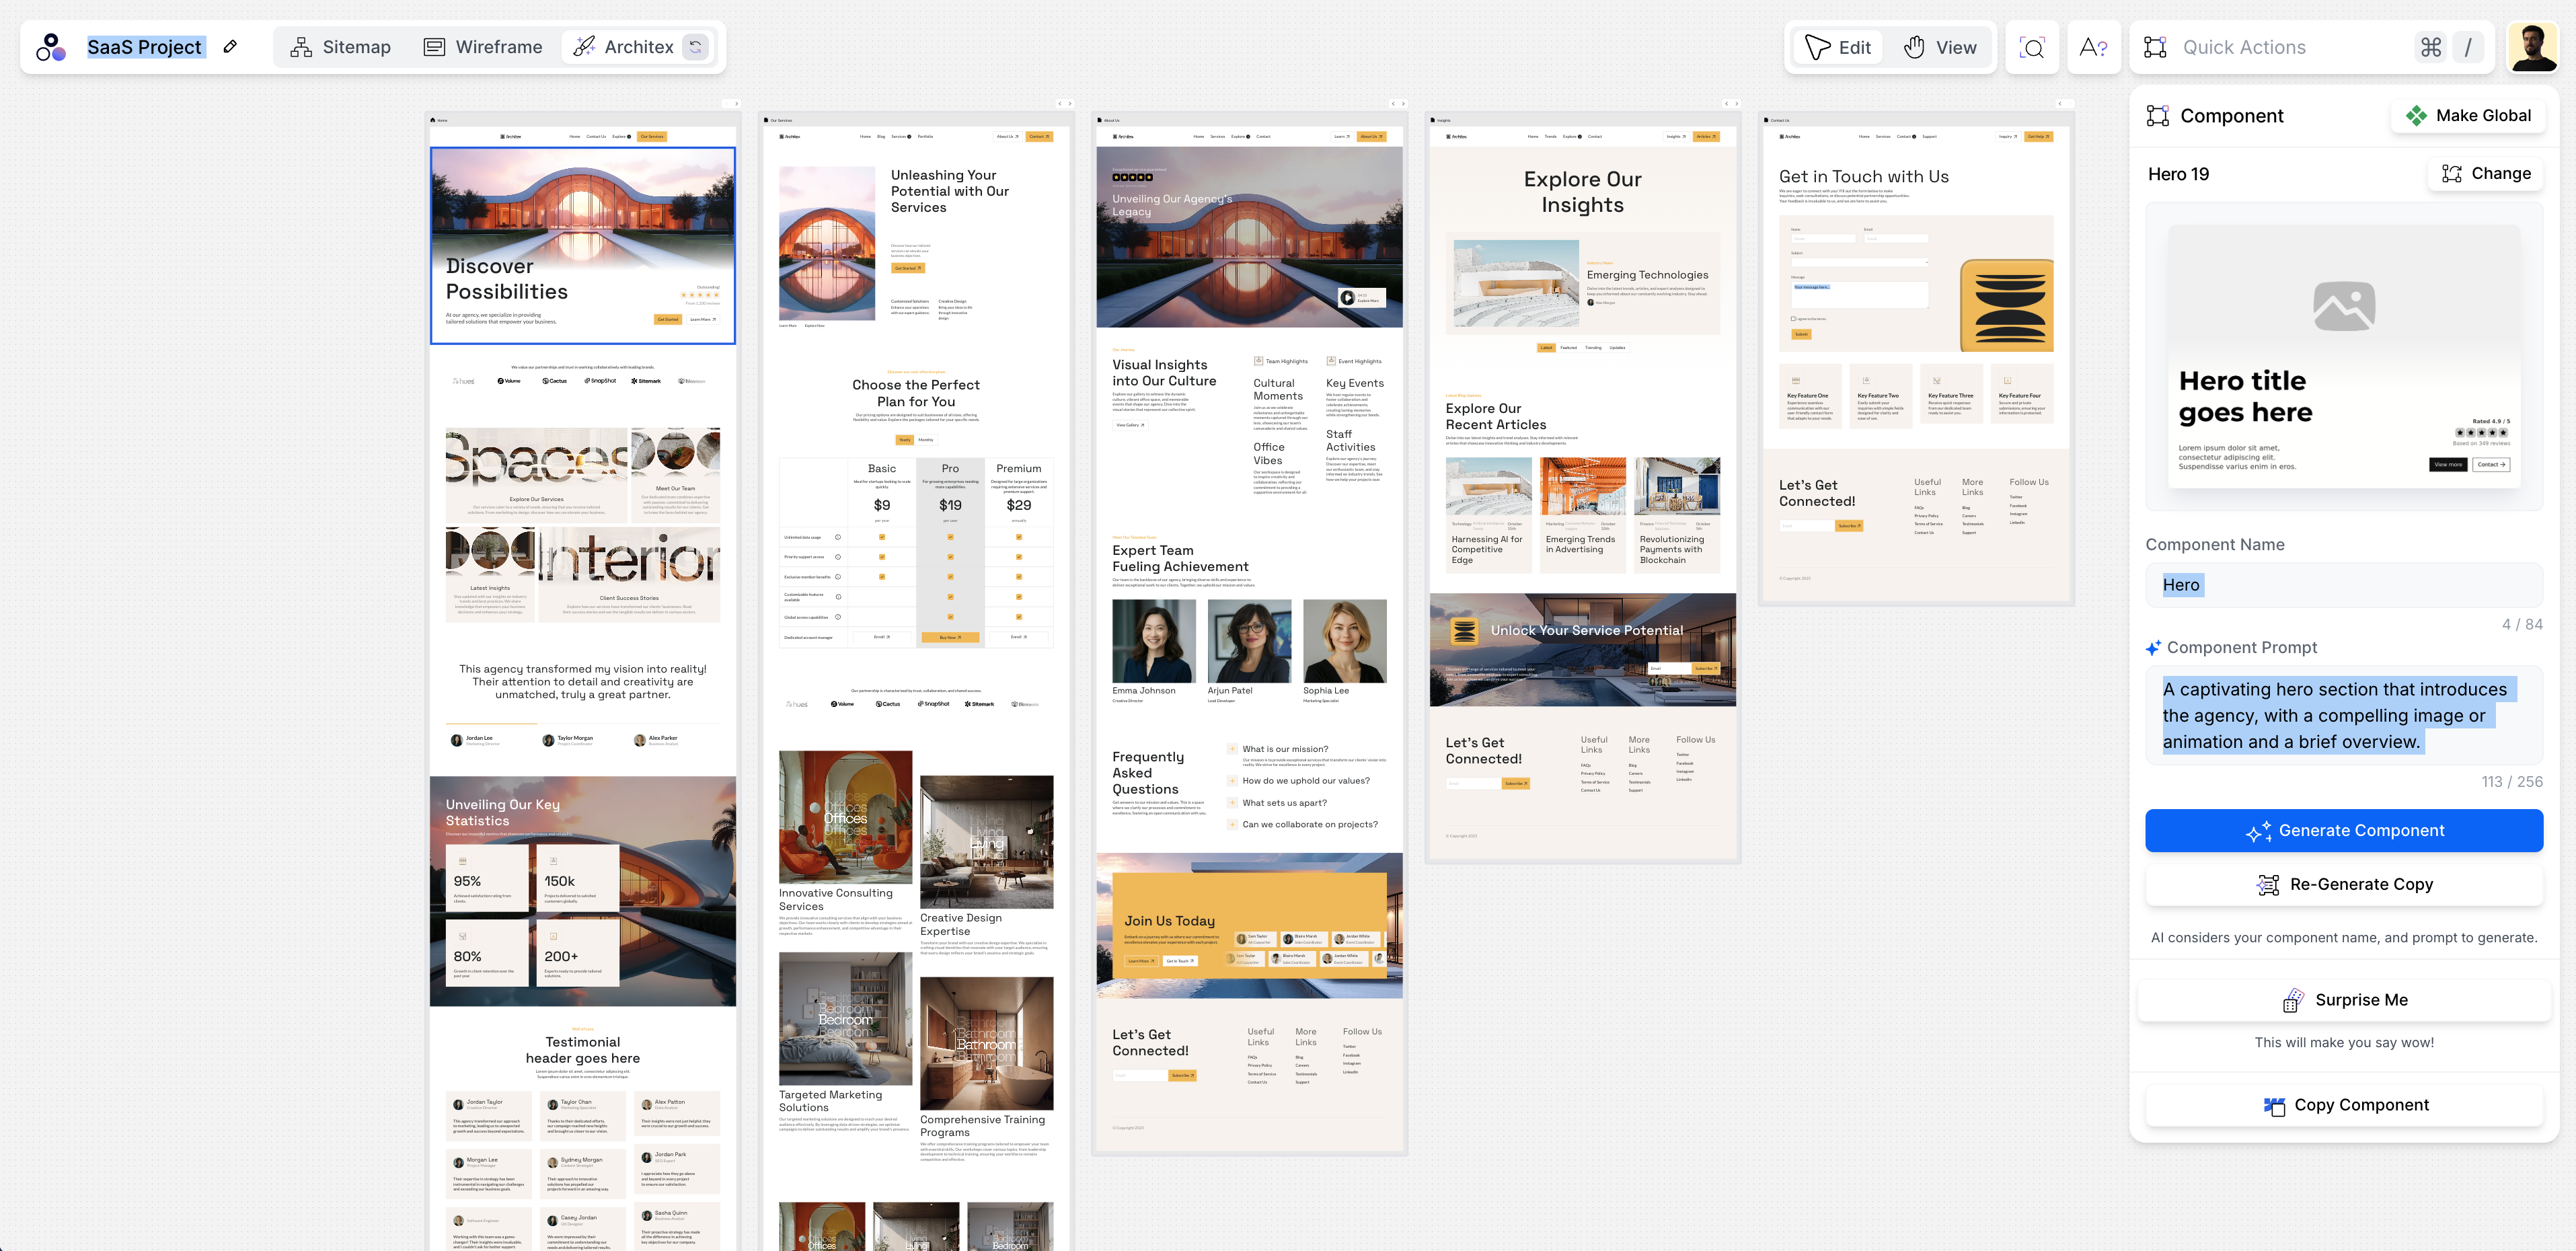
Task: Click next arrow above the Home page
Action: pyautogui.click(x=737, y=103)
